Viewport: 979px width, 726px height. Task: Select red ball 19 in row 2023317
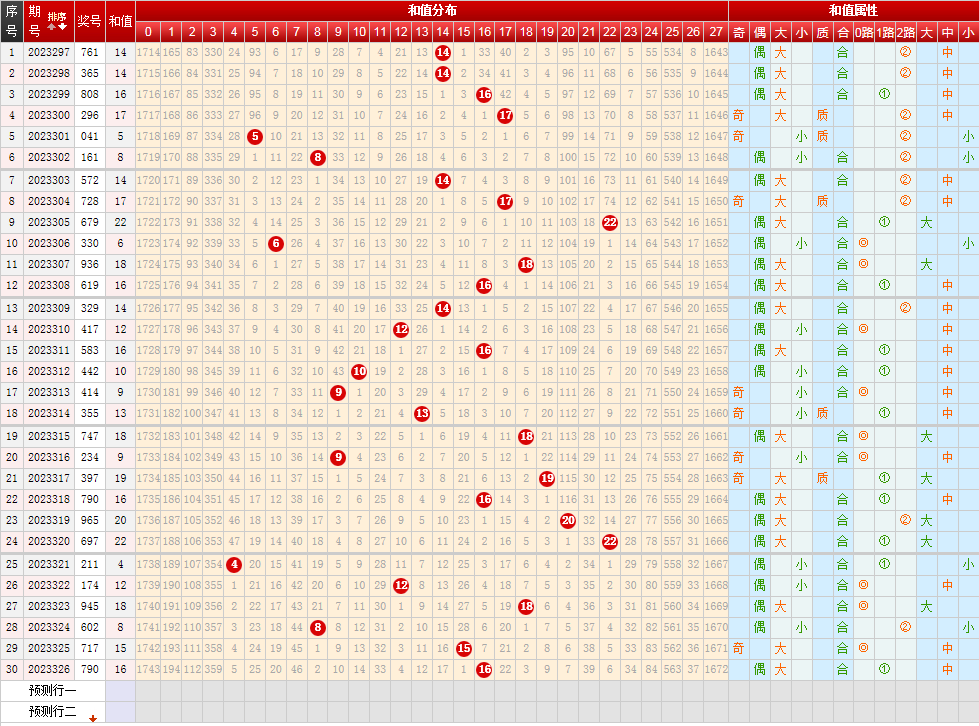coord(547,478)
